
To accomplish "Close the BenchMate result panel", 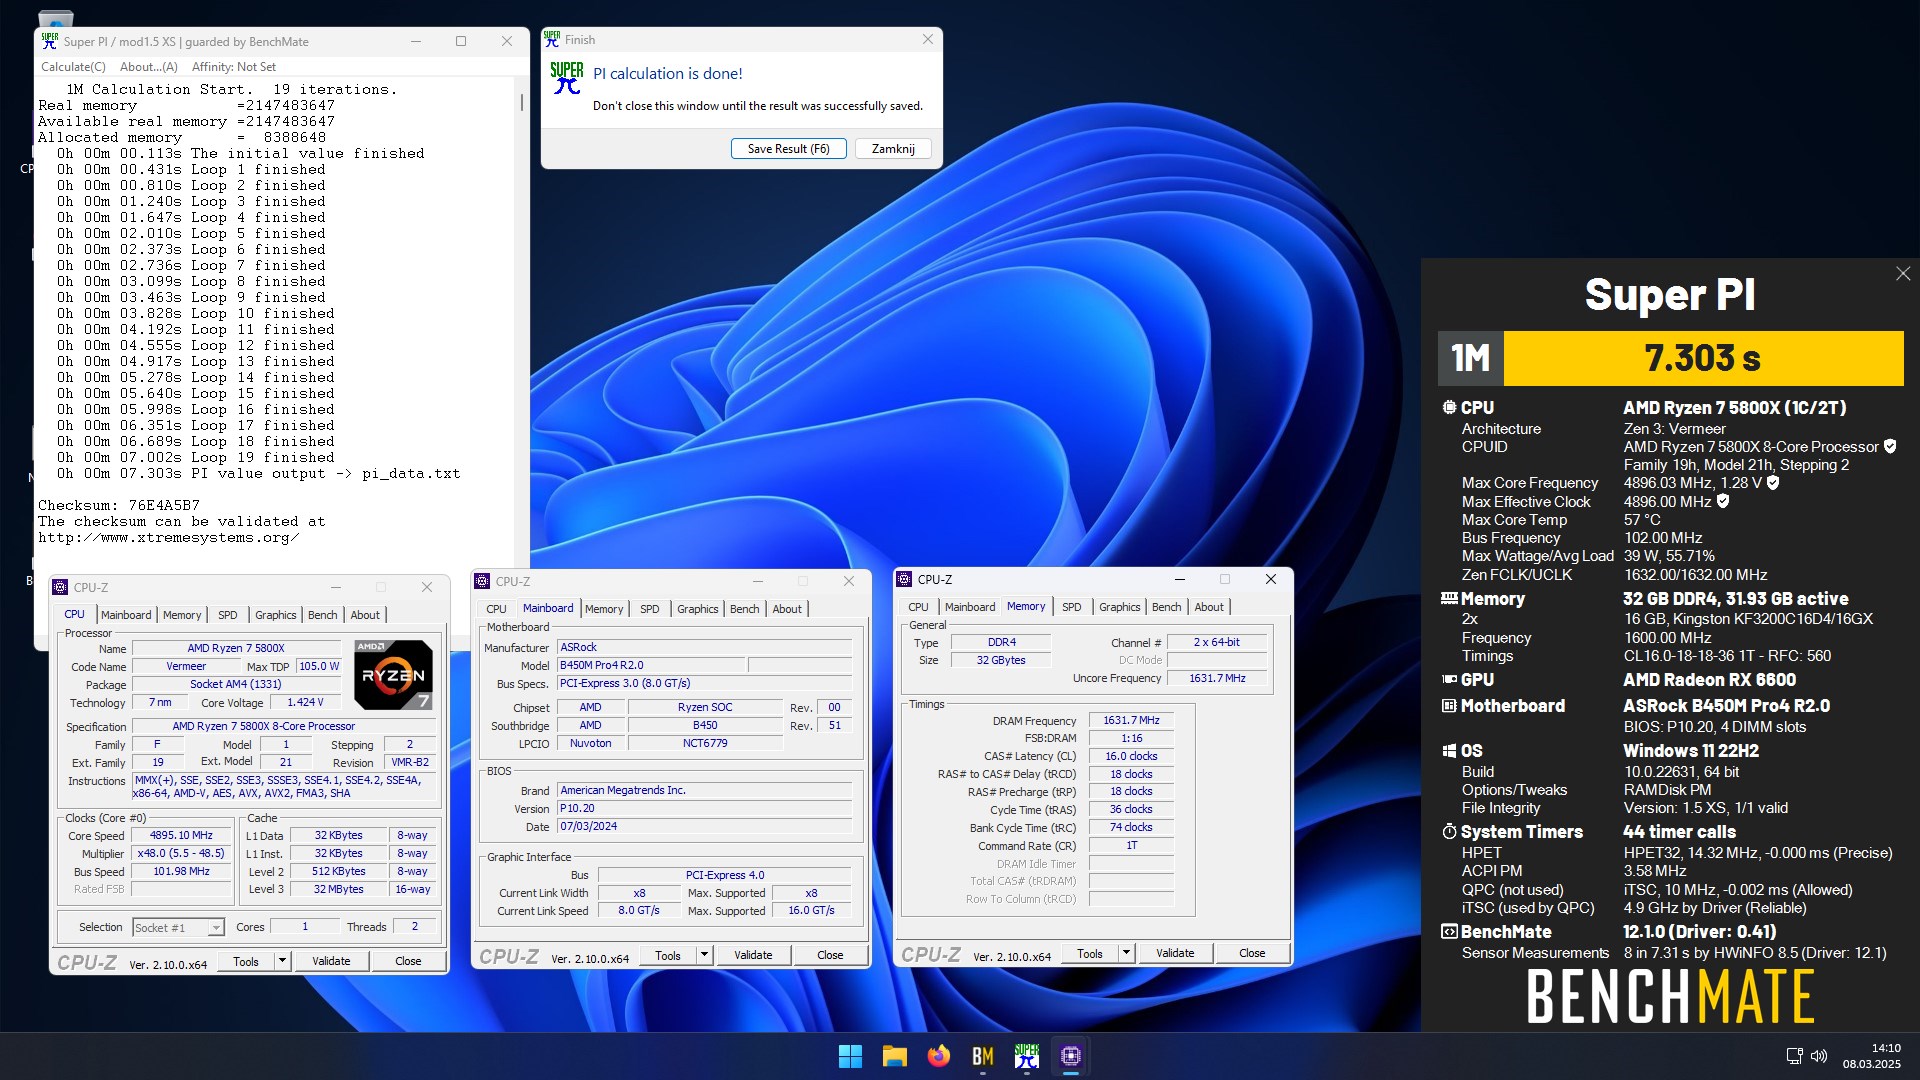I will 1902,273.
